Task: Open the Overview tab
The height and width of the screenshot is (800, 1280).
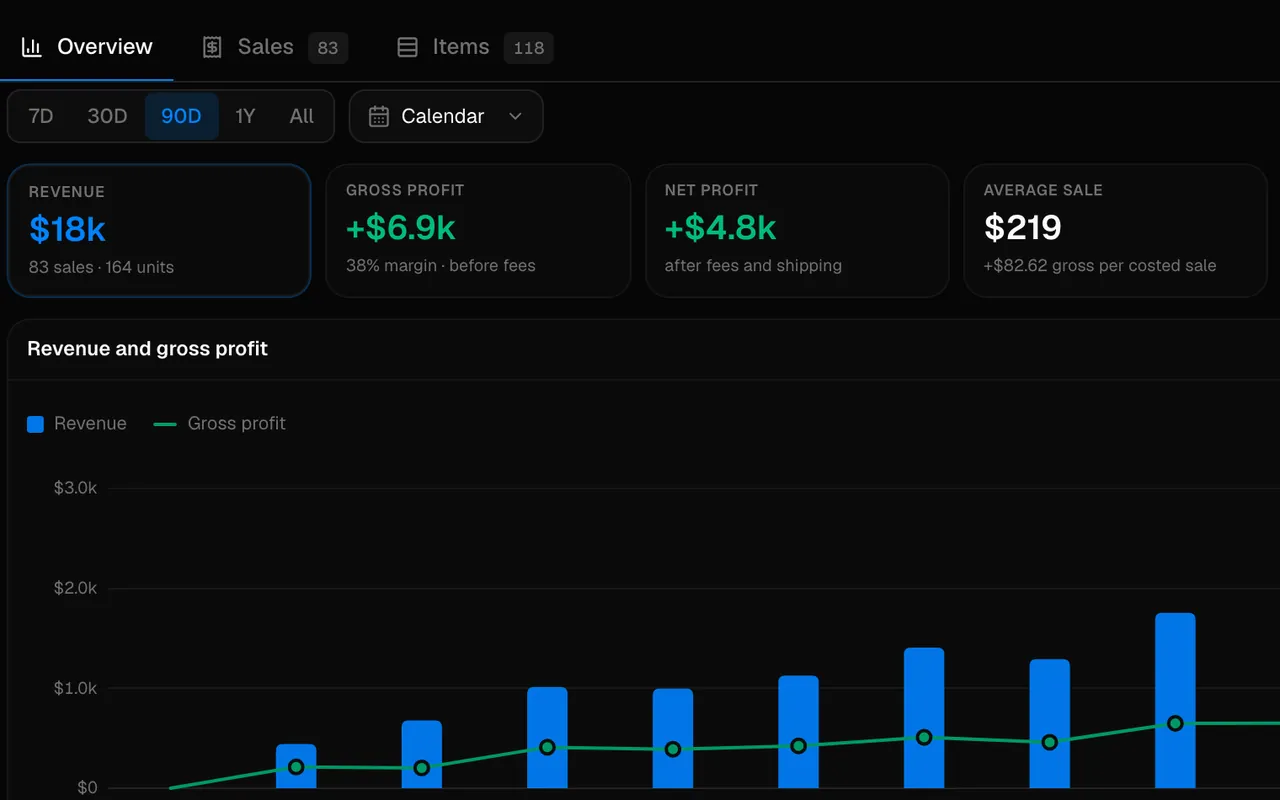Action: (87, 47)
